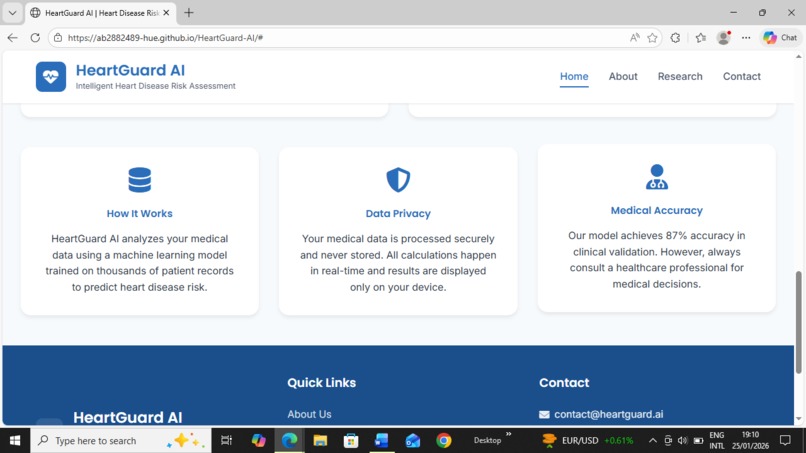Viewport: 806px width, 453px height.
Task: Show hidden system tray icons
Action: pyautogui.click(x=652, y=441)
